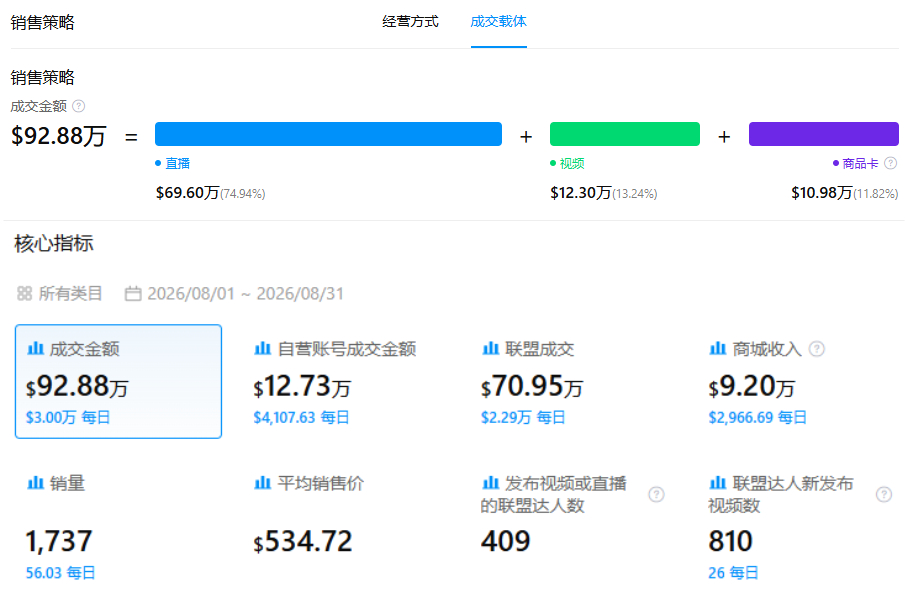Image resolution: width=908 pixels, height=614 pixels.
Task: Click chart icon on 联盟成交 card
Action: (490, 348)
